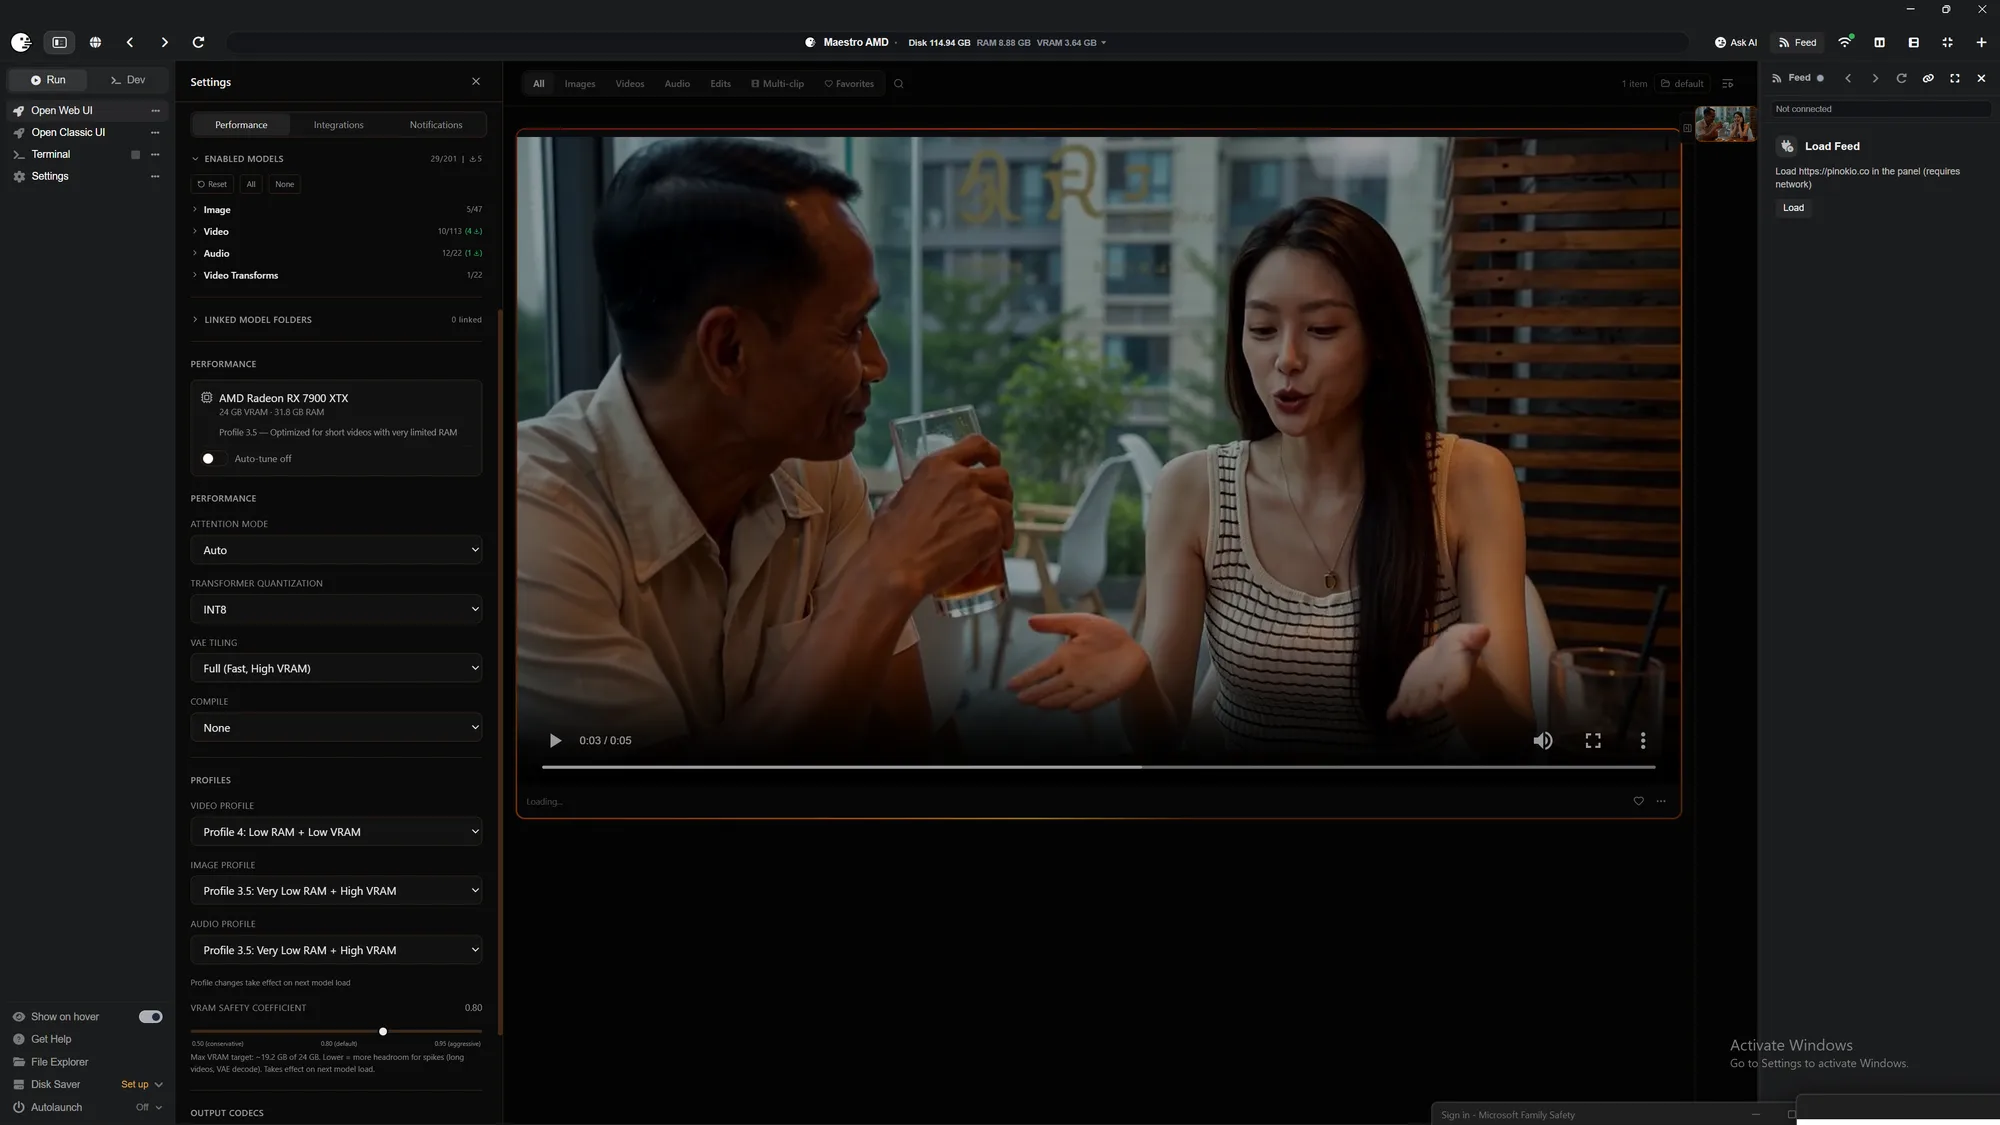
Task: Open the Audio Profile dropdown
Action: [x=336, y=950]
